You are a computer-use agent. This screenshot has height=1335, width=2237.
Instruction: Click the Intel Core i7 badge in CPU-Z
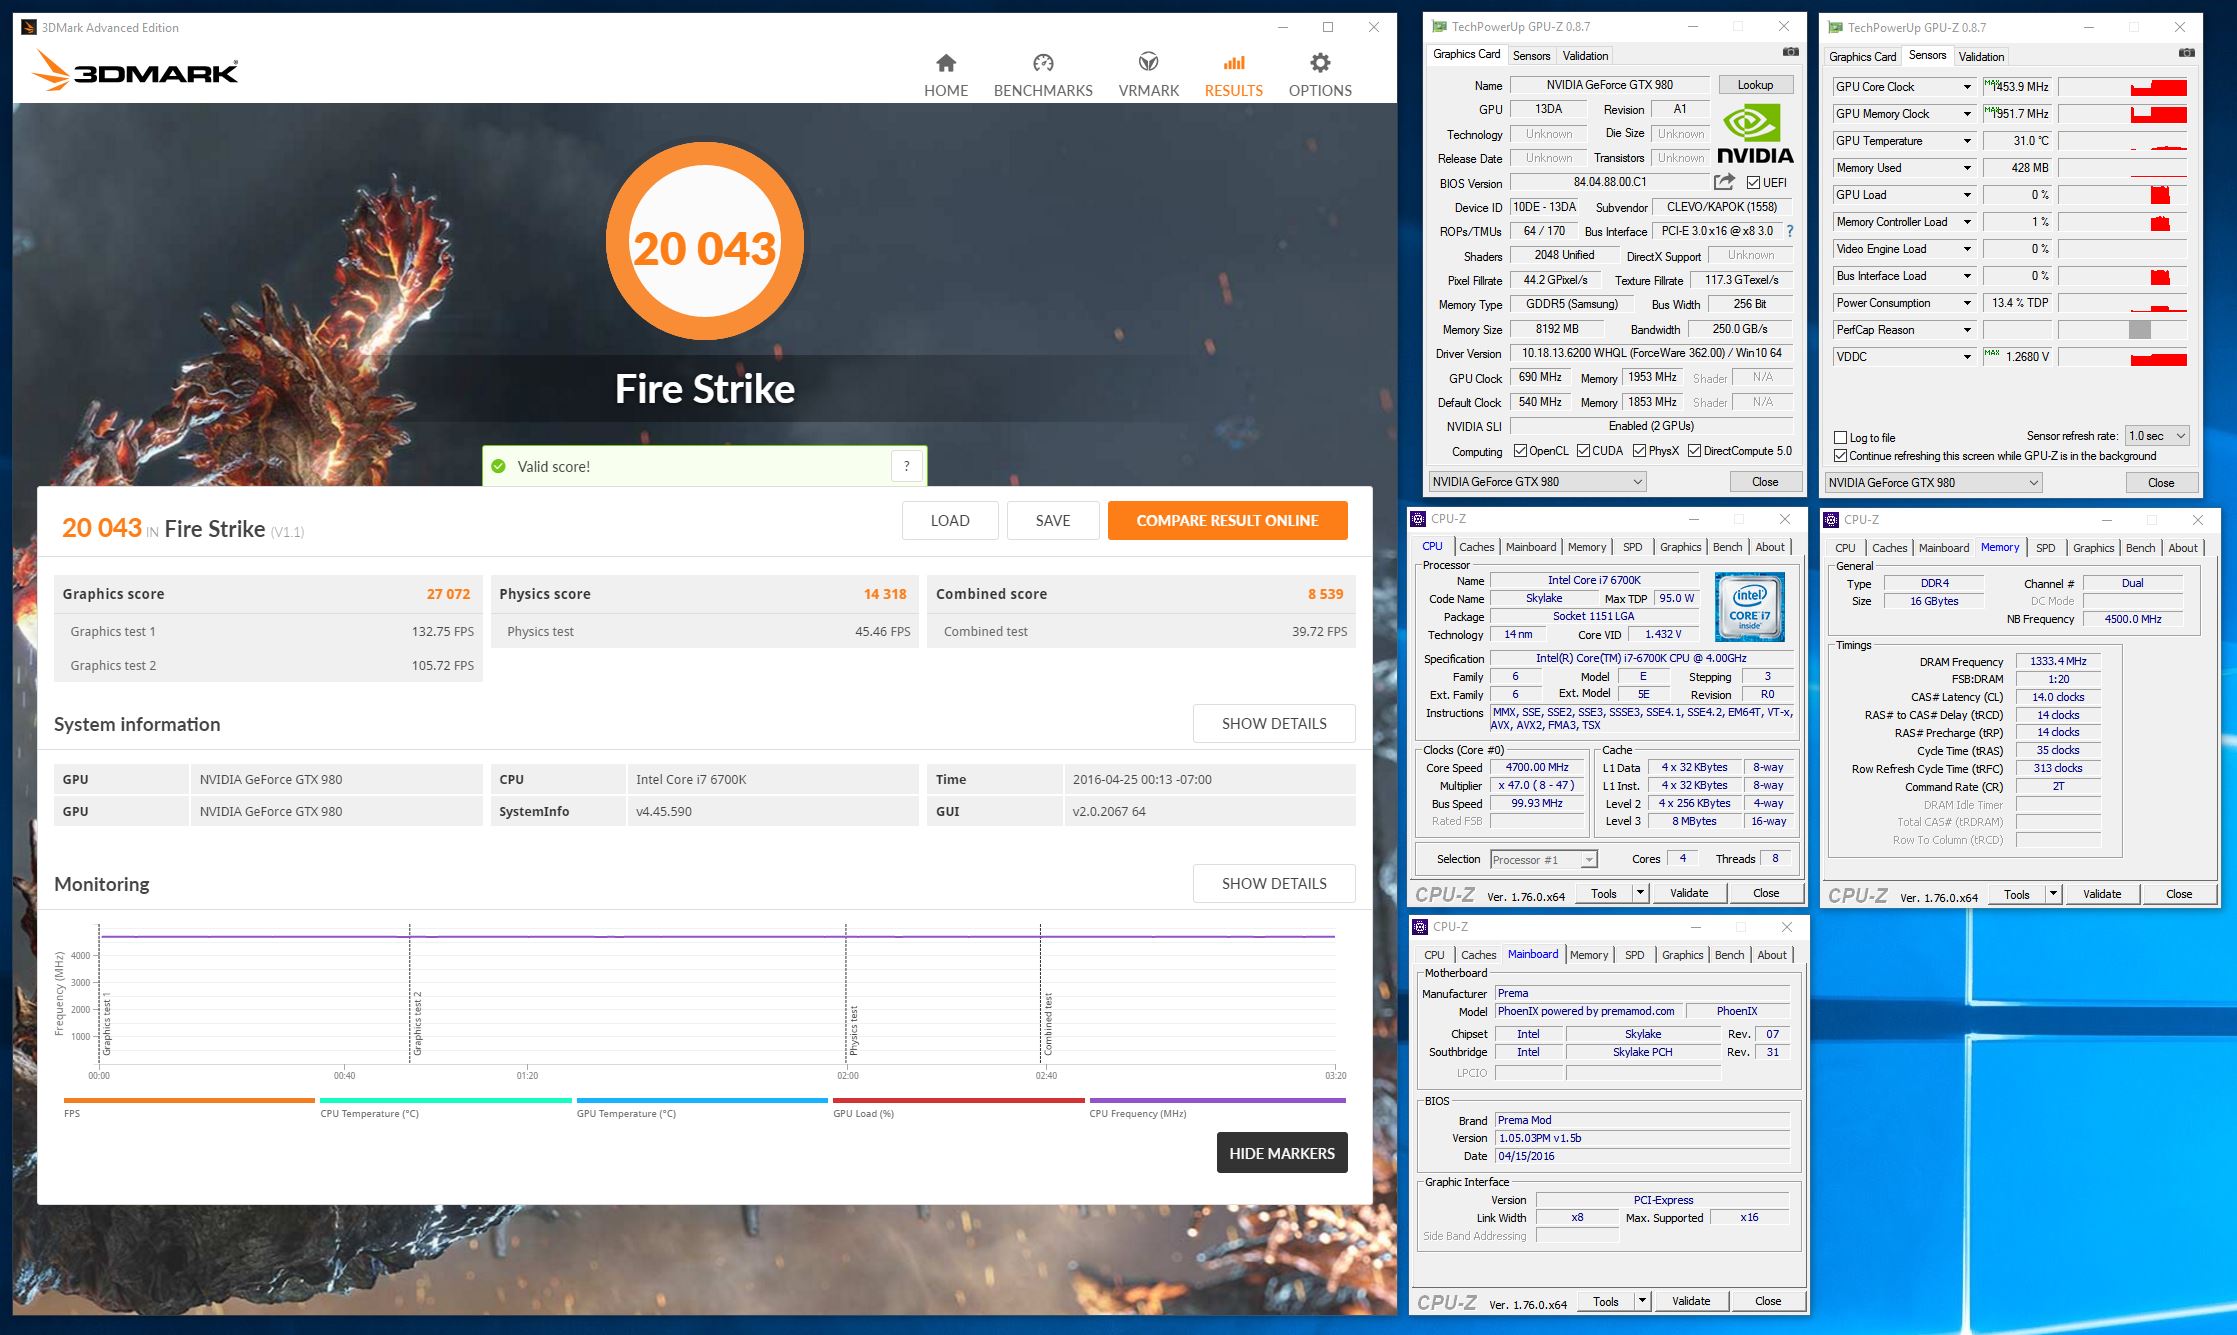[1749, 606]
